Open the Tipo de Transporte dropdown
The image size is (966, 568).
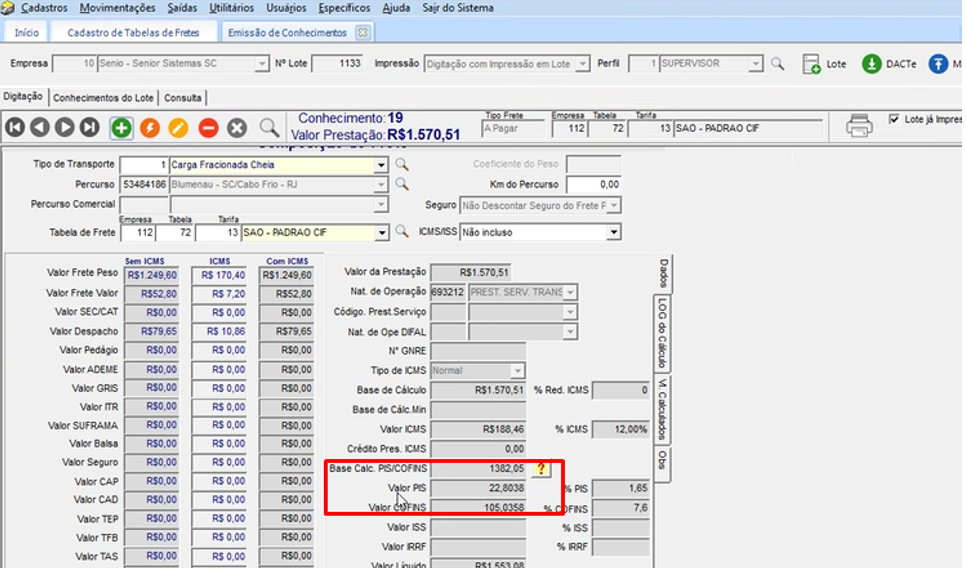[381, 164]
